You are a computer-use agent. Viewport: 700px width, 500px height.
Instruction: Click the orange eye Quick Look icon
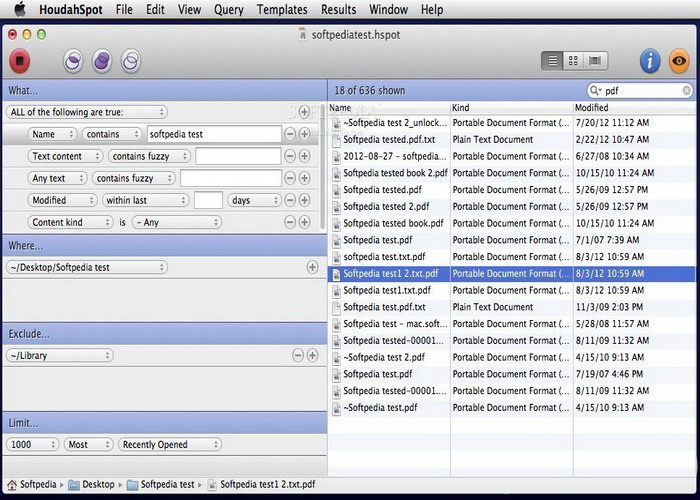[x=679, y=61]
